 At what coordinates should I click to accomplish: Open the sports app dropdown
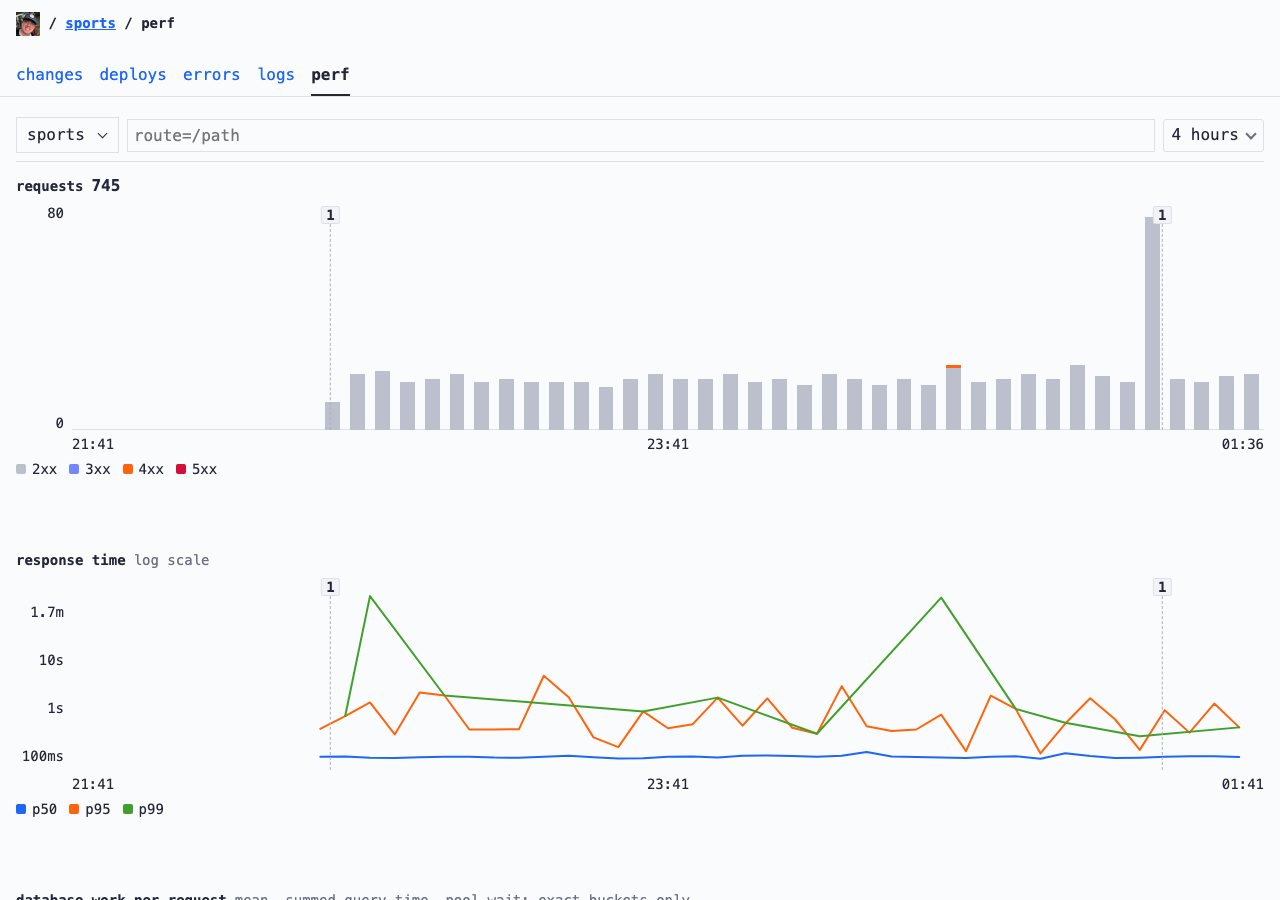click(67, 135)
